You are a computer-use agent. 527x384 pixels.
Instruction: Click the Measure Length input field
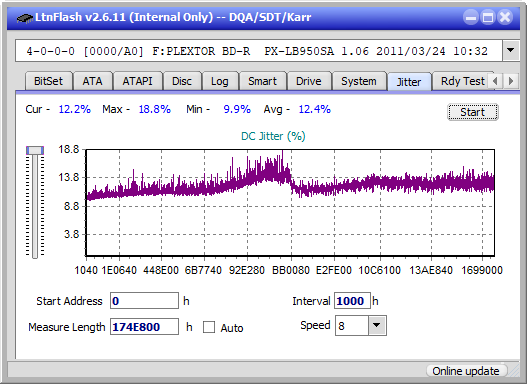tap(145, 327)
